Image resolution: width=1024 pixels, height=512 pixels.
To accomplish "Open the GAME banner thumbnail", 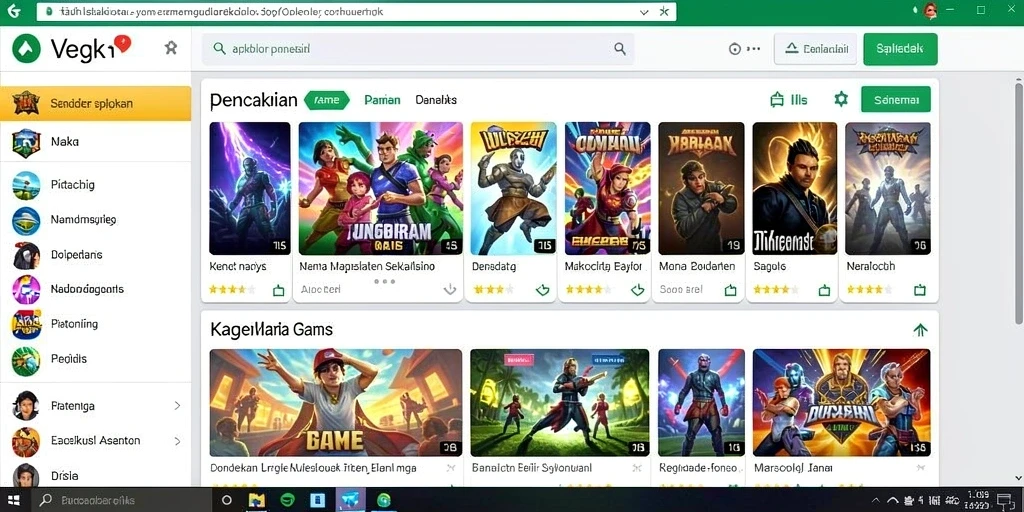I will point(336,402).
